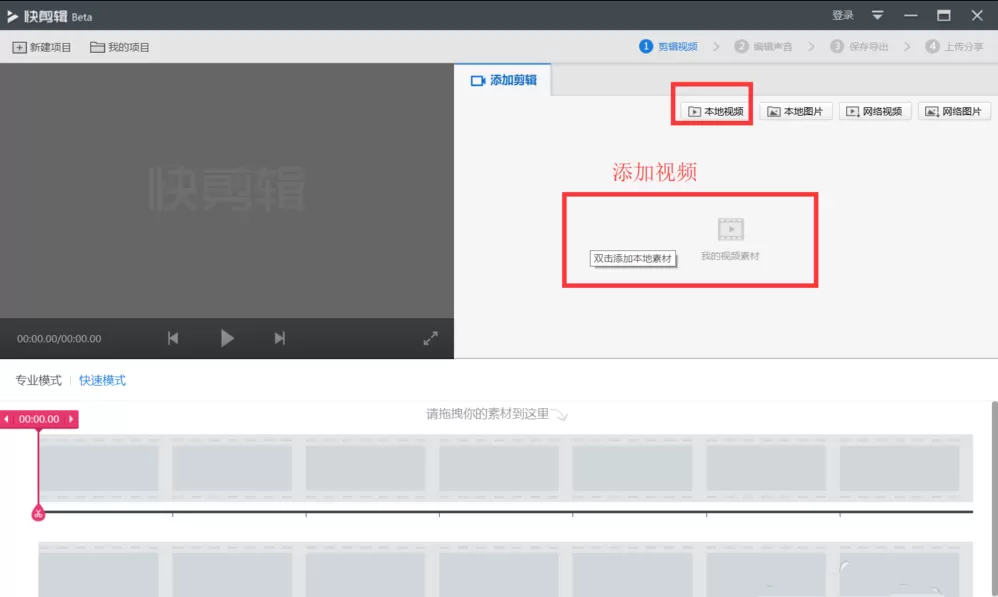The height and width of the screenshot is (597, 998).
Task: Open 我的项目 folder
Action: (120, 47)
